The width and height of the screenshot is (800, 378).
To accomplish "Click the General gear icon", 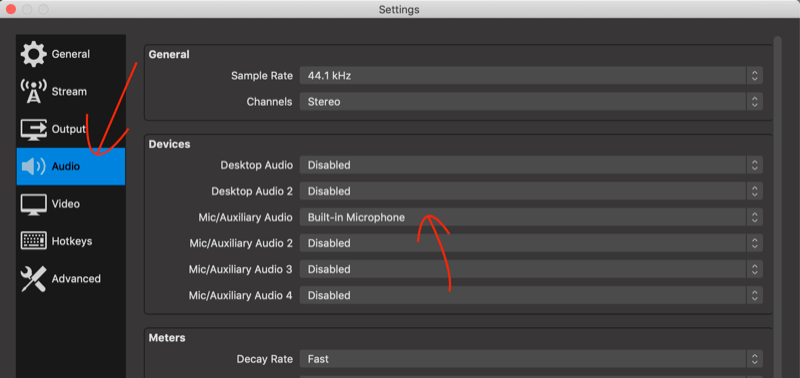I will [33, 54].
